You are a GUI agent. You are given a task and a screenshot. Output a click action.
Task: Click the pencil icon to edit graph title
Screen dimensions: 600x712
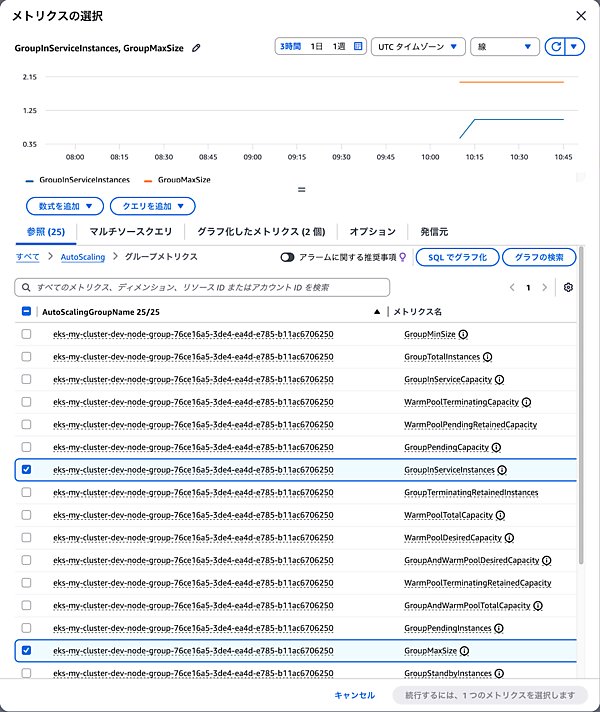pyautogui.click(x=196, y=48)
